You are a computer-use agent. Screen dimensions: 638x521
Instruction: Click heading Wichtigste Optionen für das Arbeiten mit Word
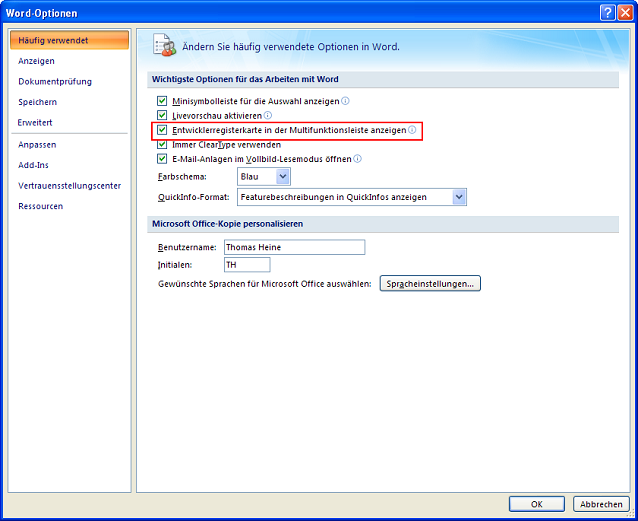point(245,79)
